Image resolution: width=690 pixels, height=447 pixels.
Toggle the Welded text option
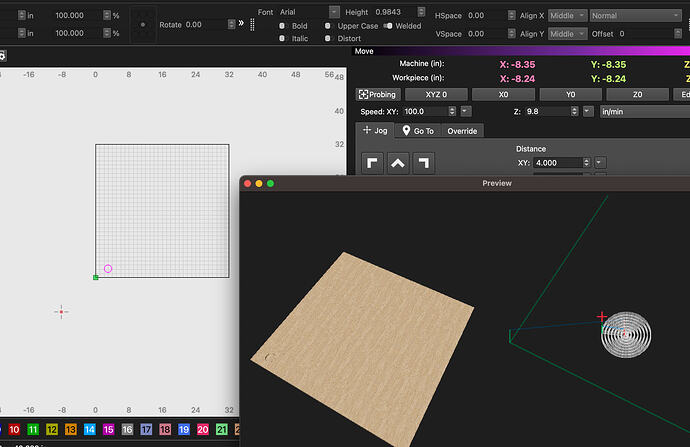[388, 26]
